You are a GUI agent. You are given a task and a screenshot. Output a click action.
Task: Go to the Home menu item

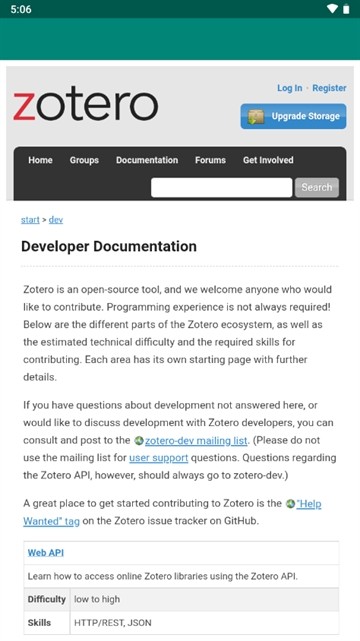40,160
